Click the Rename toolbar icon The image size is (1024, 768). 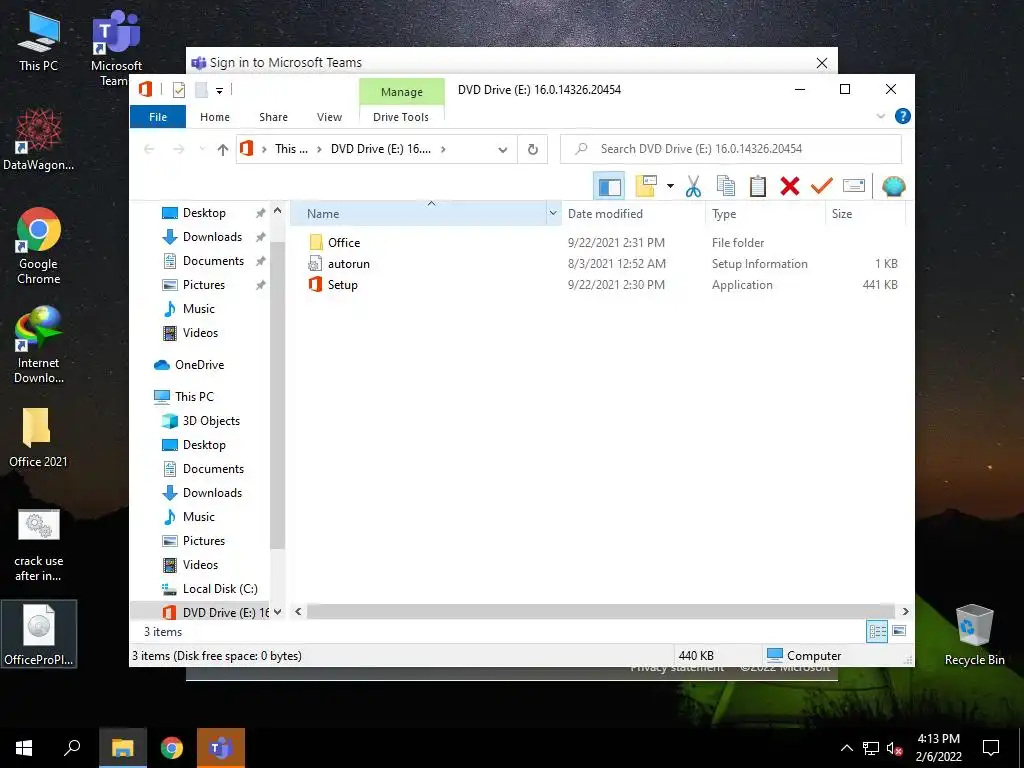click(854, 186)
